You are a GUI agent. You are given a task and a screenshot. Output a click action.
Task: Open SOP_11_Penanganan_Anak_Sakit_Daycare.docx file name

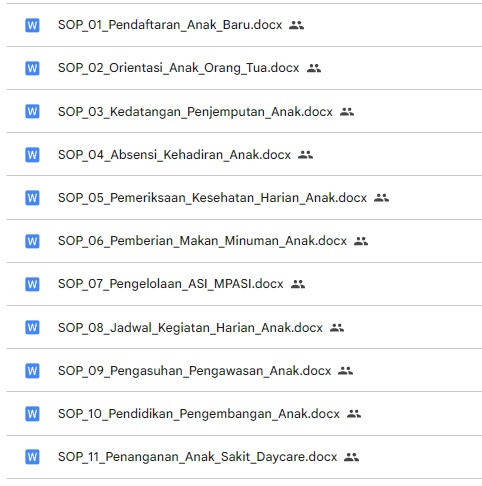[198, 457]
